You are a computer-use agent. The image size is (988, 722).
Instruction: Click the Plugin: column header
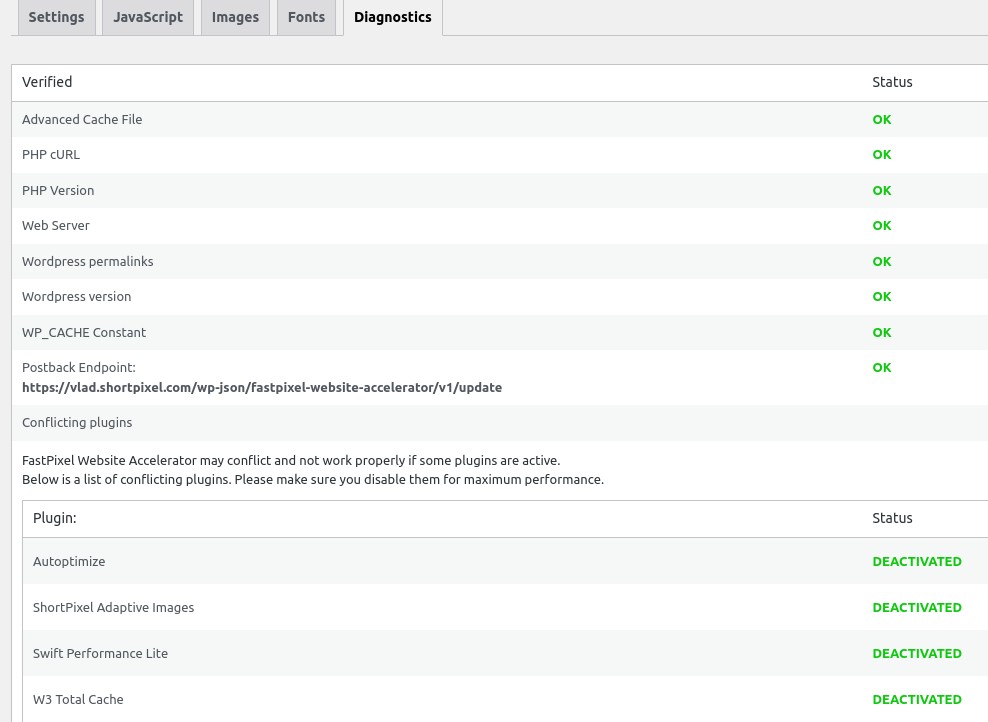(x=55, y=518)
